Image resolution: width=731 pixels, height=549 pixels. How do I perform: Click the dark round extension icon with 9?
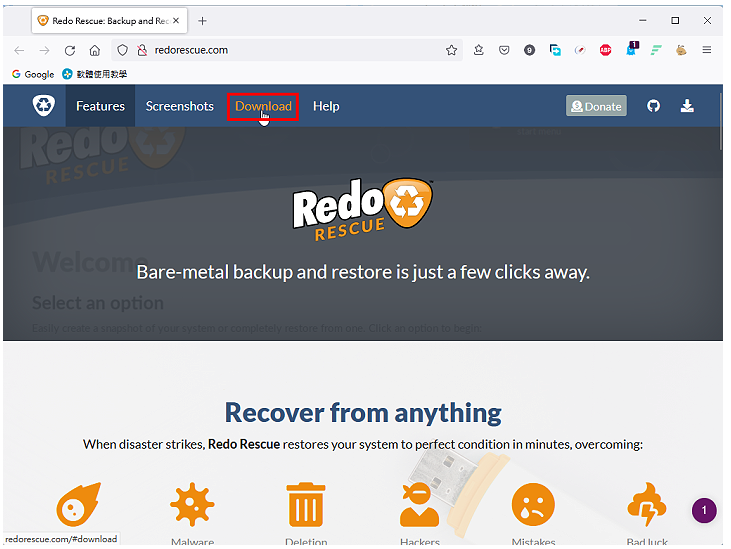(529, 50)
